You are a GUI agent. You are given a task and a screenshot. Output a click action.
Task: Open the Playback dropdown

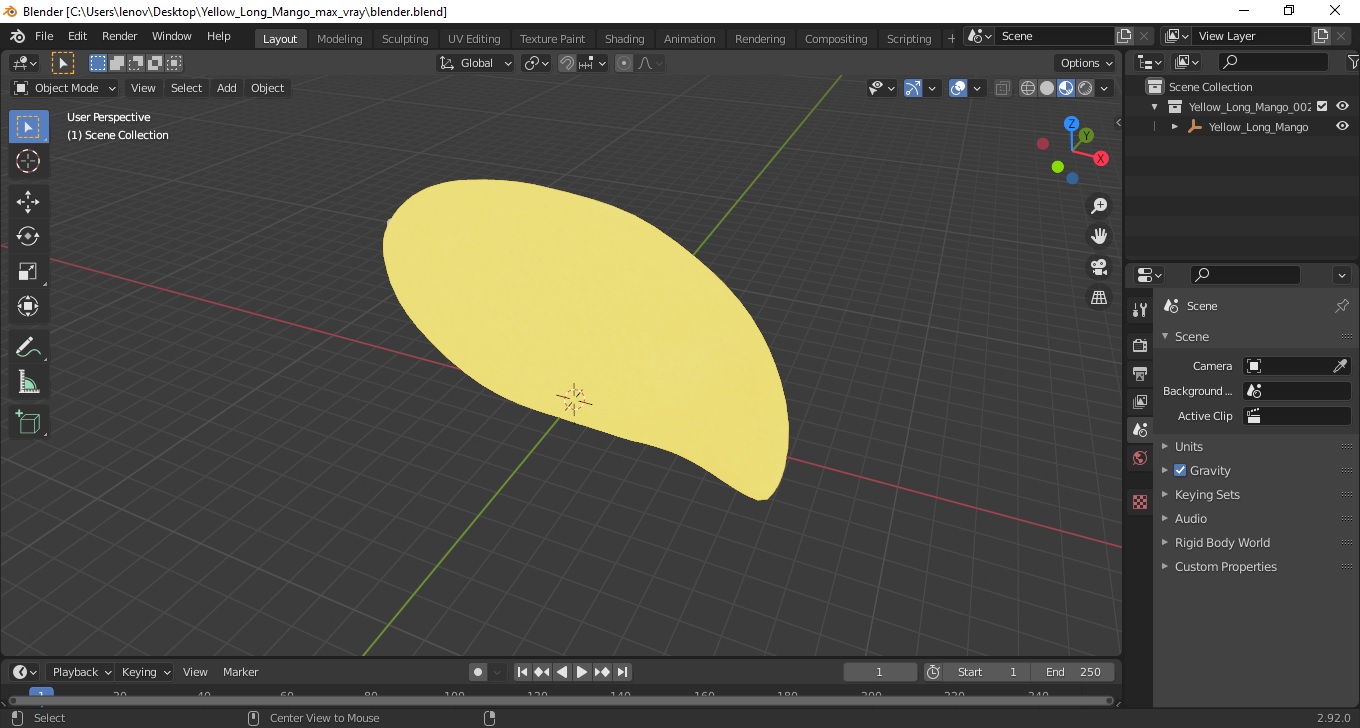coord(81,672)
